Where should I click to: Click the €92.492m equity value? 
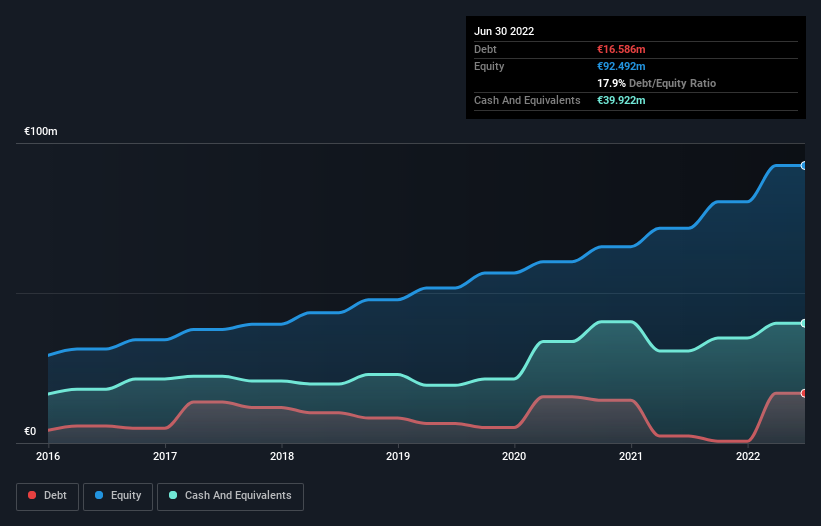621,66
